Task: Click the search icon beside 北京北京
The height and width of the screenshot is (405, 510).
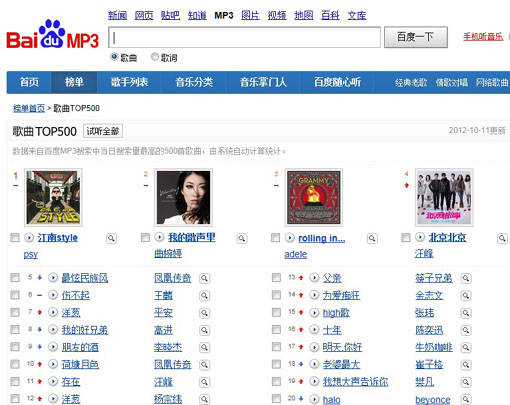Action: click(x=502, y=238)
